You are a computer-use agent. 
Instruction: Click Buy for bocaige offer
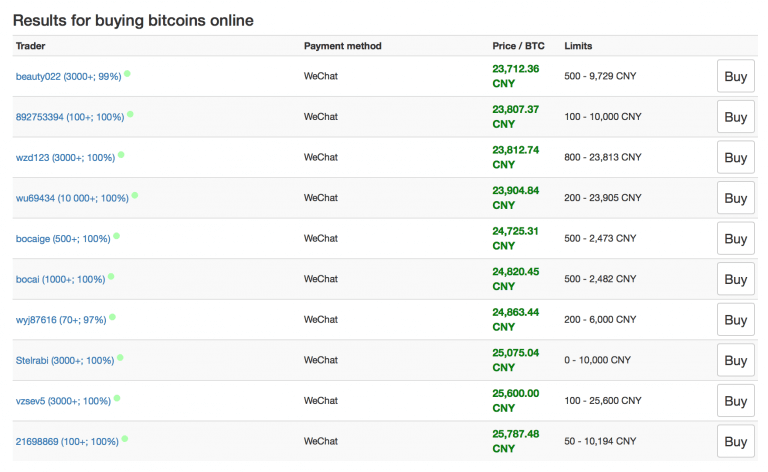click(736, 238)
